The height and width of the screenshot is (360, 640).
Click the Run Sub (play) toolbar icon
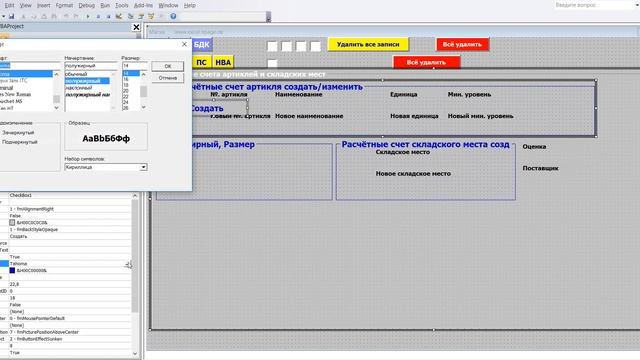88,16
